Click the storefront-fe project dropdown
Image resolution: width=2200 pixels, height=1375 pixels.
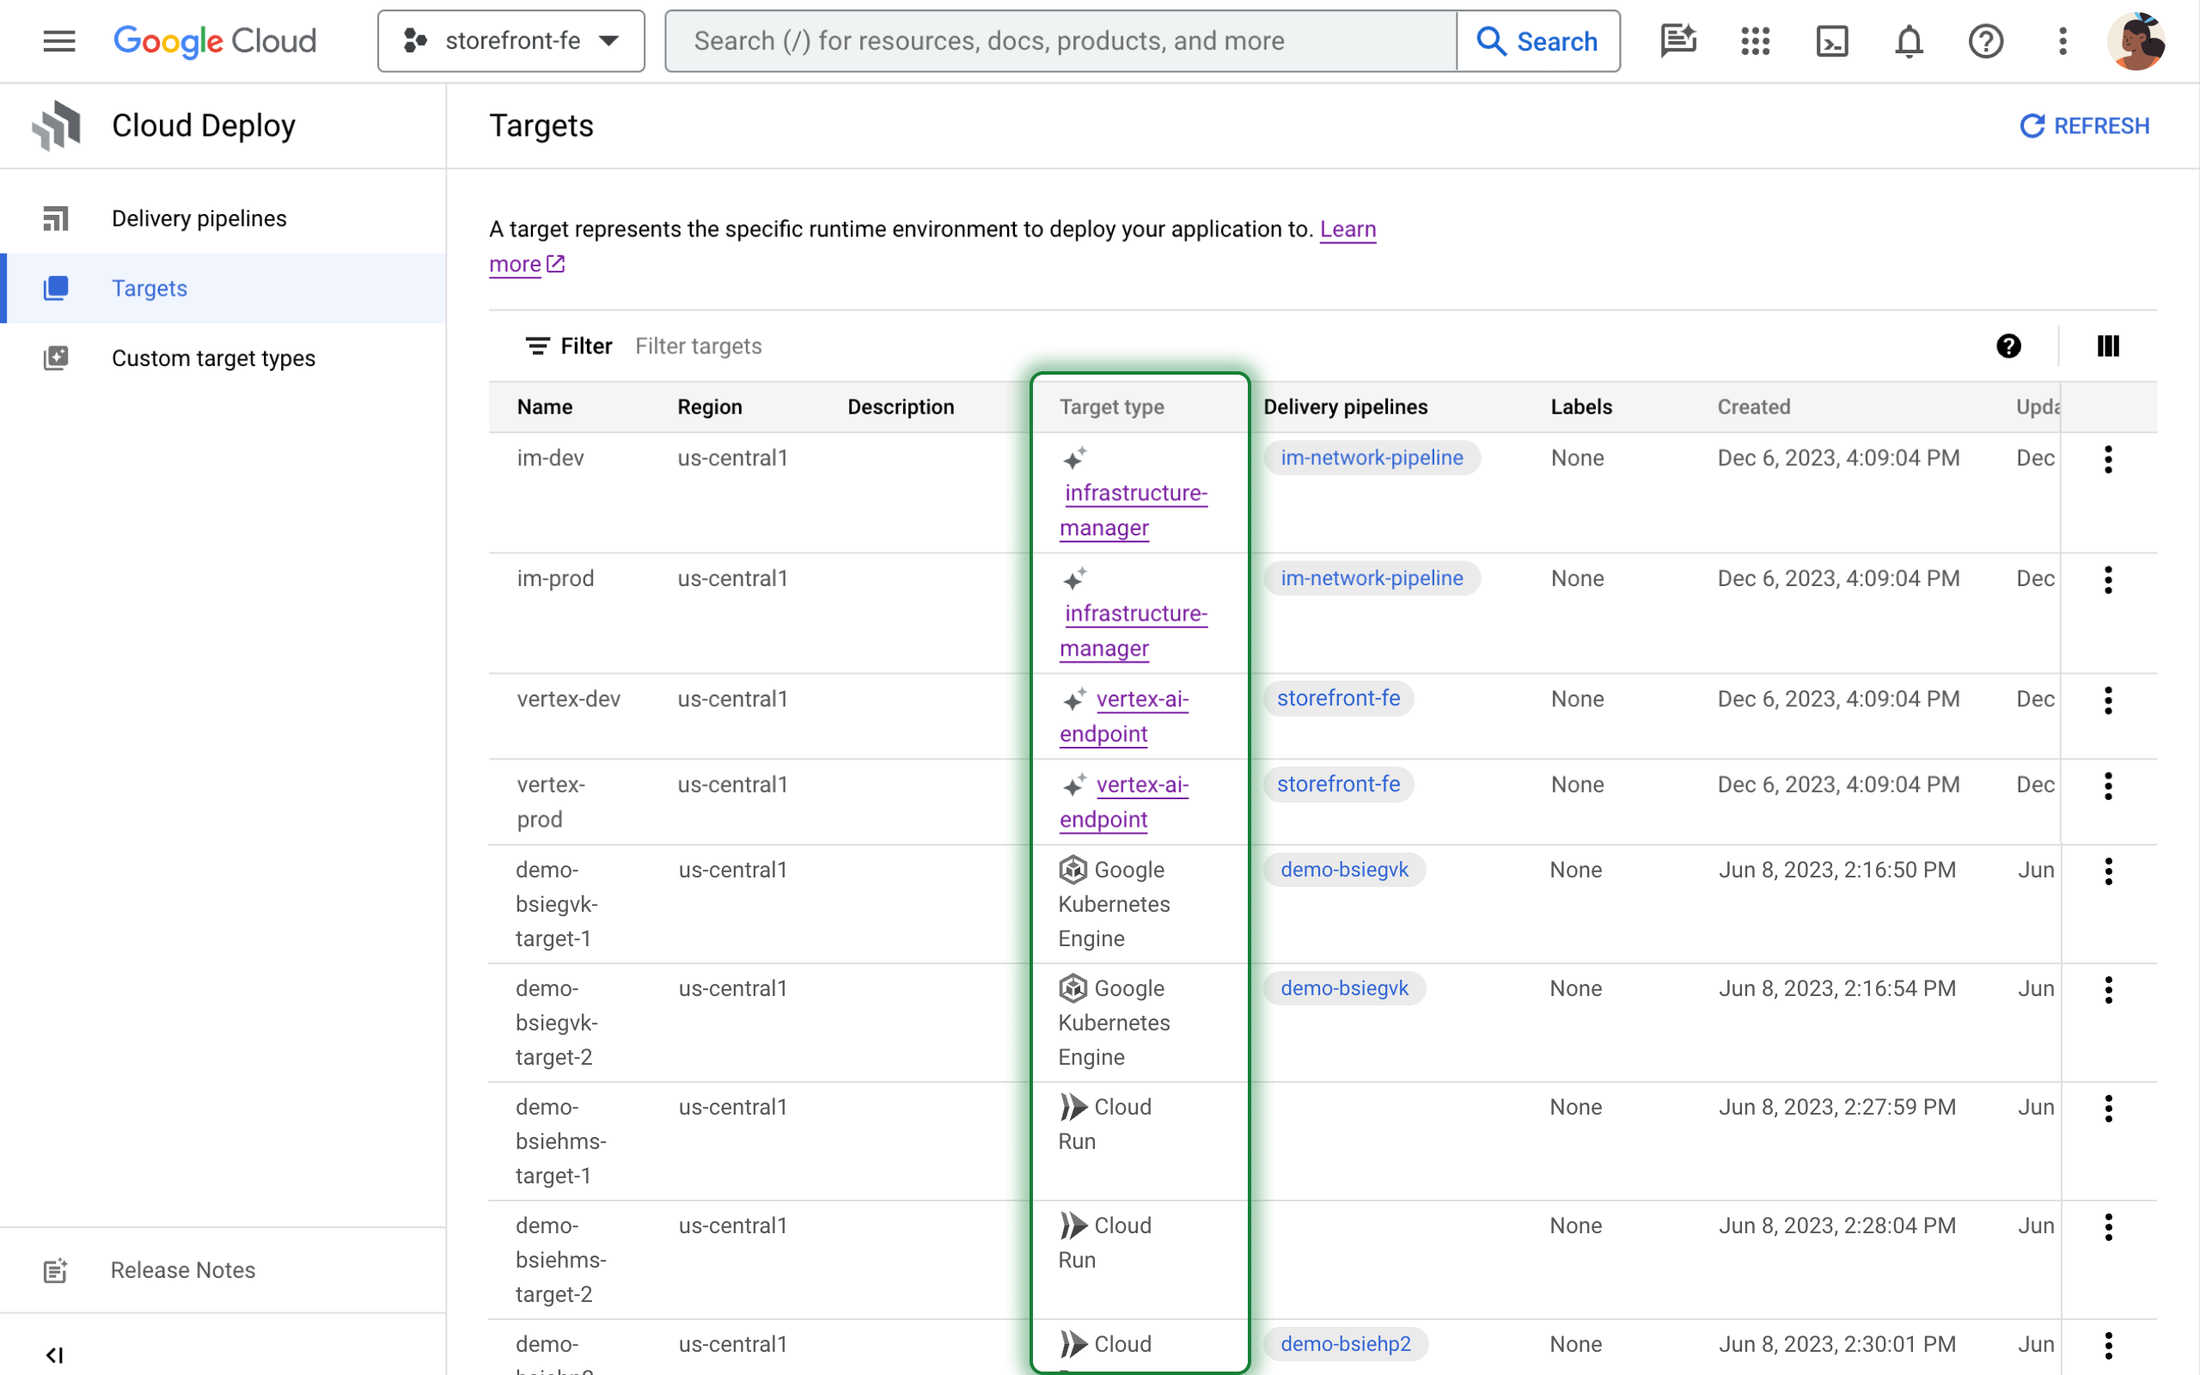512,41
